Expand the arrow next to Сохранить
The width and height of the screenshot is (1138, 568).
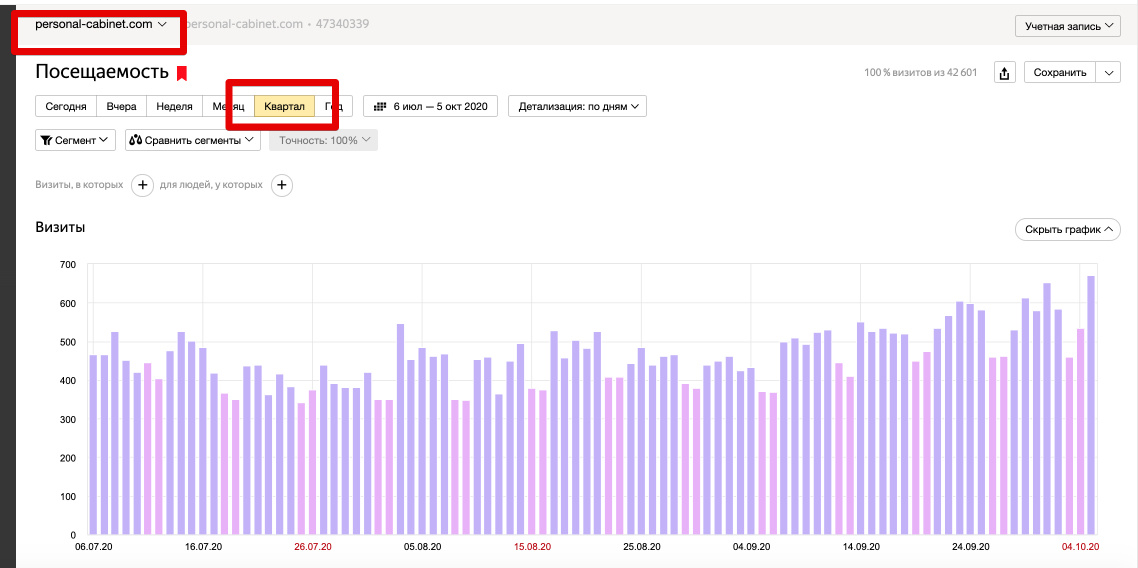[x=1108, y=73]
